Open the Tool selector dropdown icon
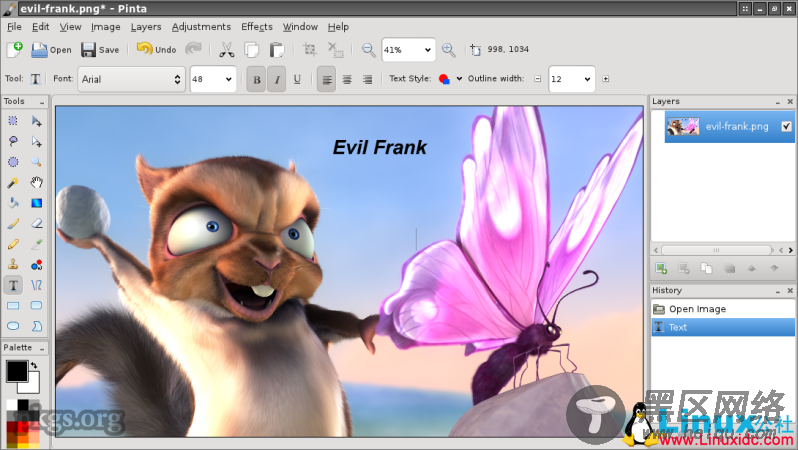 tap(35, 79)
